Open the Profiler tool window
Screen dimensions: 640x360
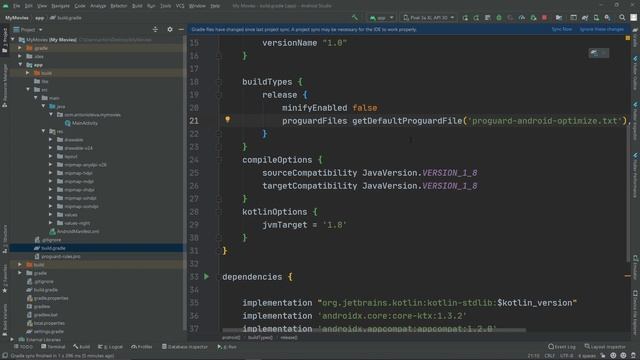coord(142,347)
